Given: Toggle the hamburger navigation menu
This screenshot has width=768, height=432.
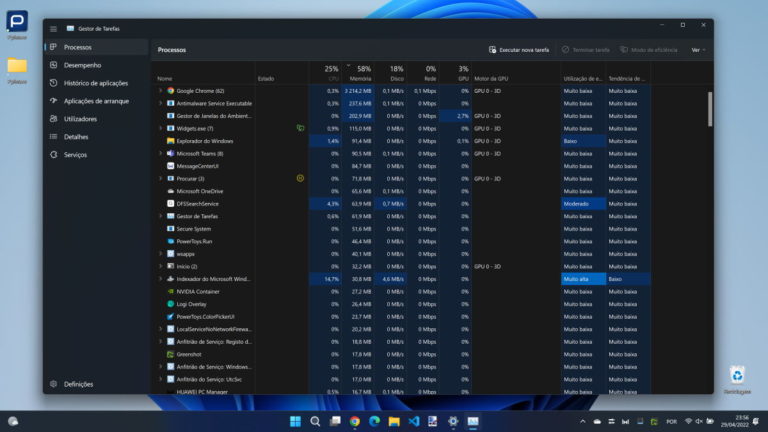Looking at the screenshot, I should coord(53,28).
